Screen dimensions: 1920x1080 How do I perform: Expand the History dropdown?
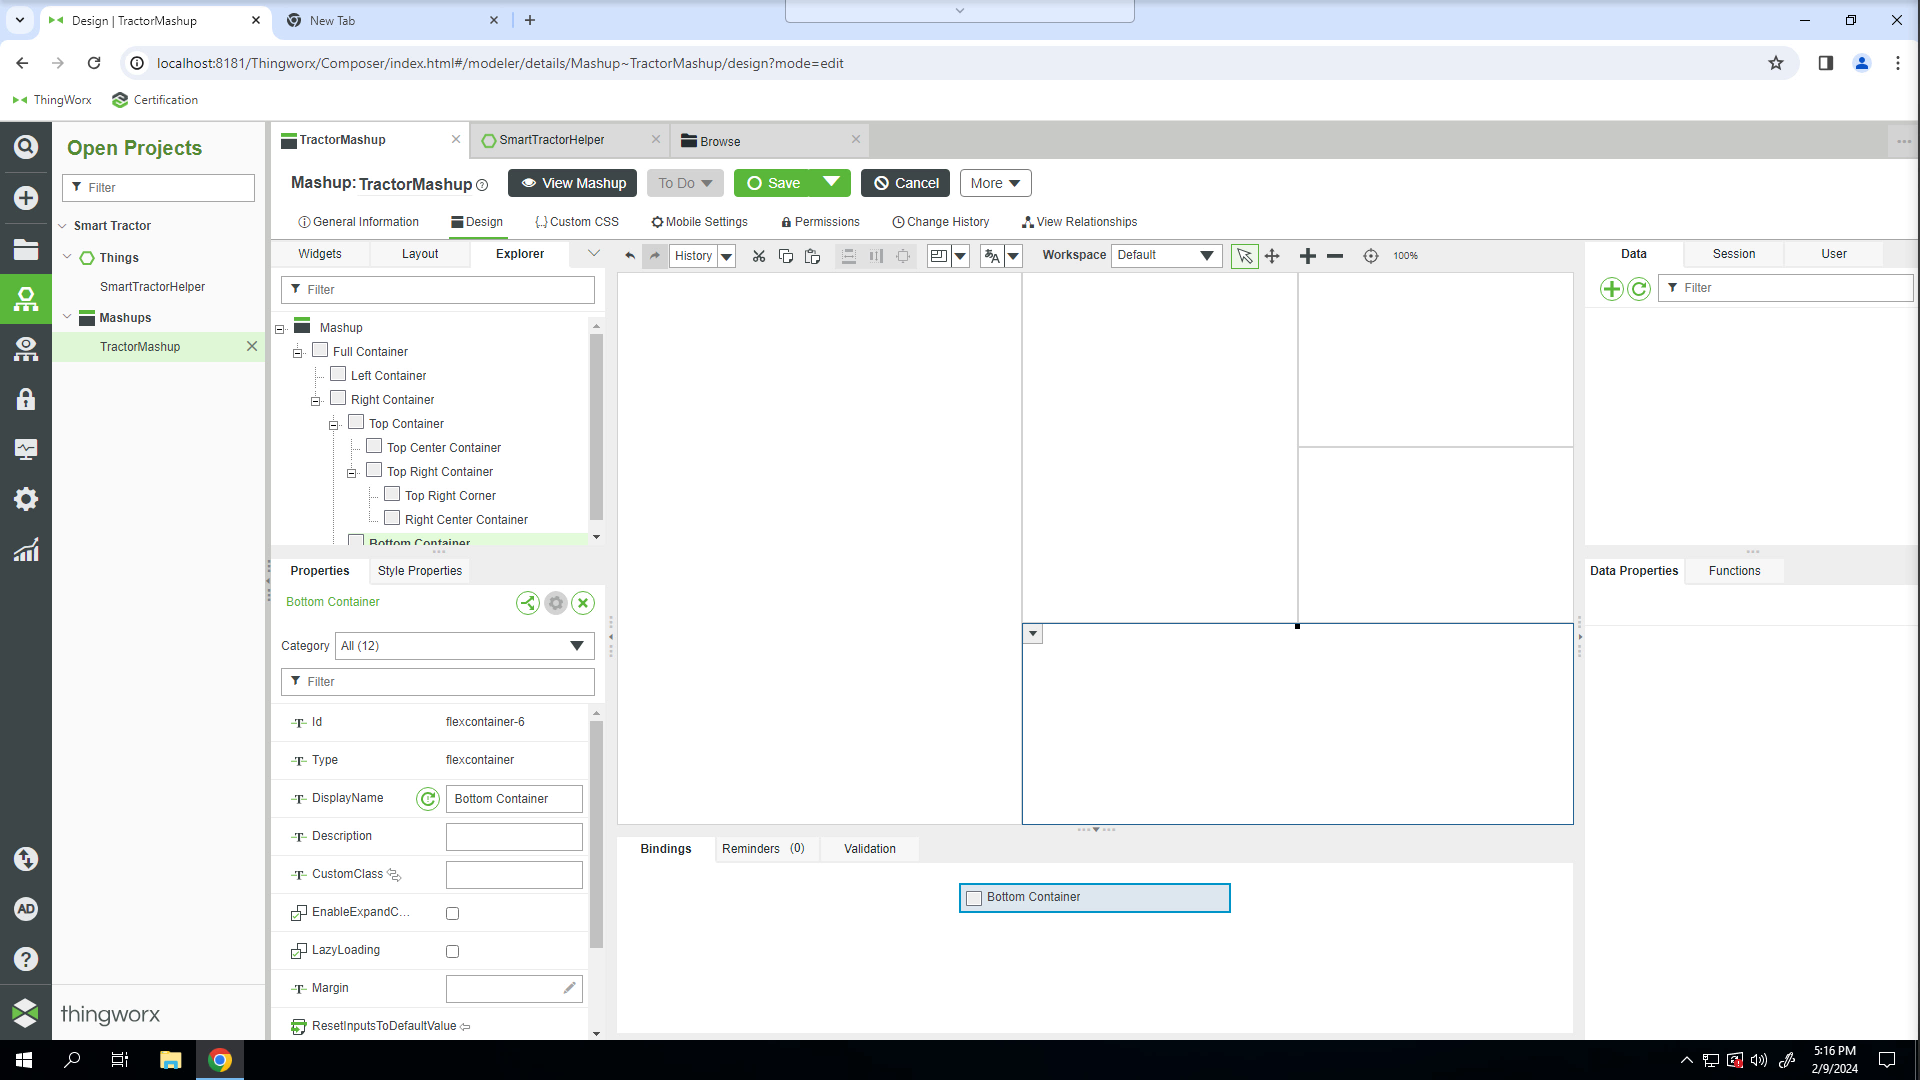[x=727, y=256]
